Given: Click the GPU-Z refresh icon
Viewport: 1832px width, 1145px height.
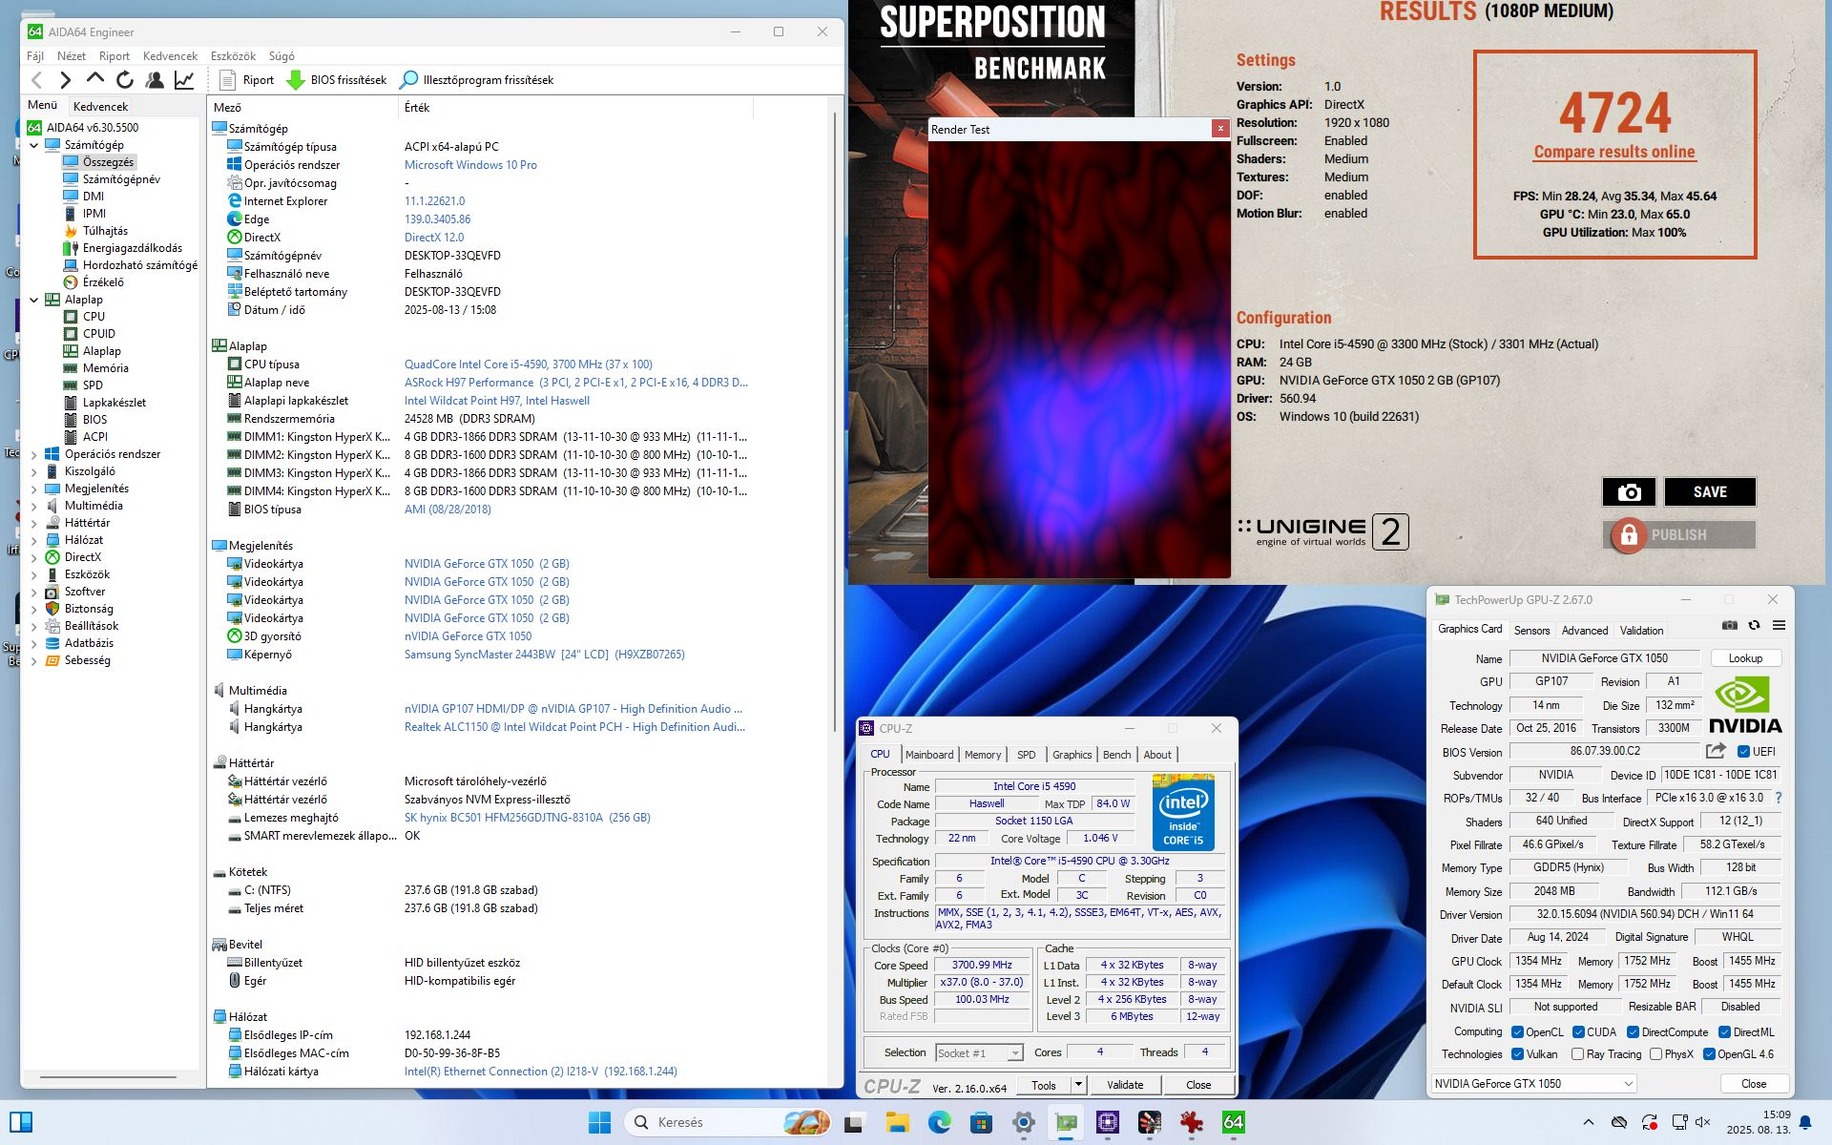Looking at the screenshot, I should coord(1754,626).
